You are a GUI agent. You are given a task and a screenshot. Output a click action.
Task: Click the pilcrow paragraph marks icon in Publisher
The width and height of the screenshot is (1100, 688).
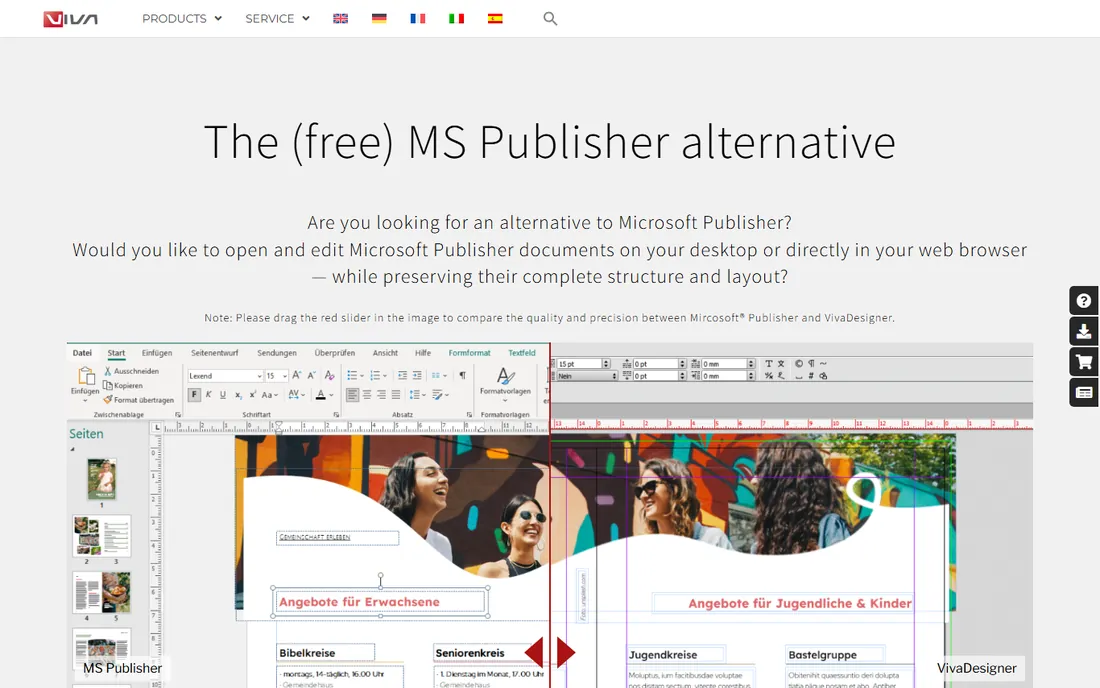click(462, 375)
